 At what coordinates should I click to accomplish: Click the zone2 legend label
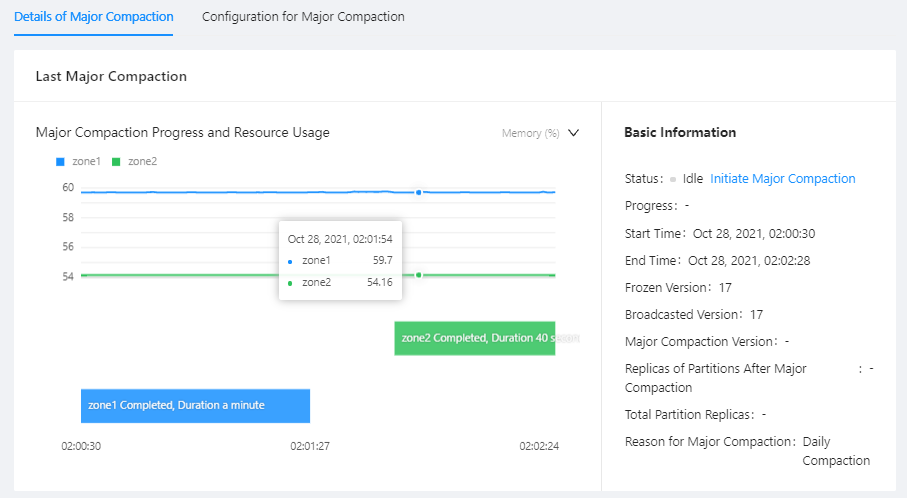(x=143, y=161)
